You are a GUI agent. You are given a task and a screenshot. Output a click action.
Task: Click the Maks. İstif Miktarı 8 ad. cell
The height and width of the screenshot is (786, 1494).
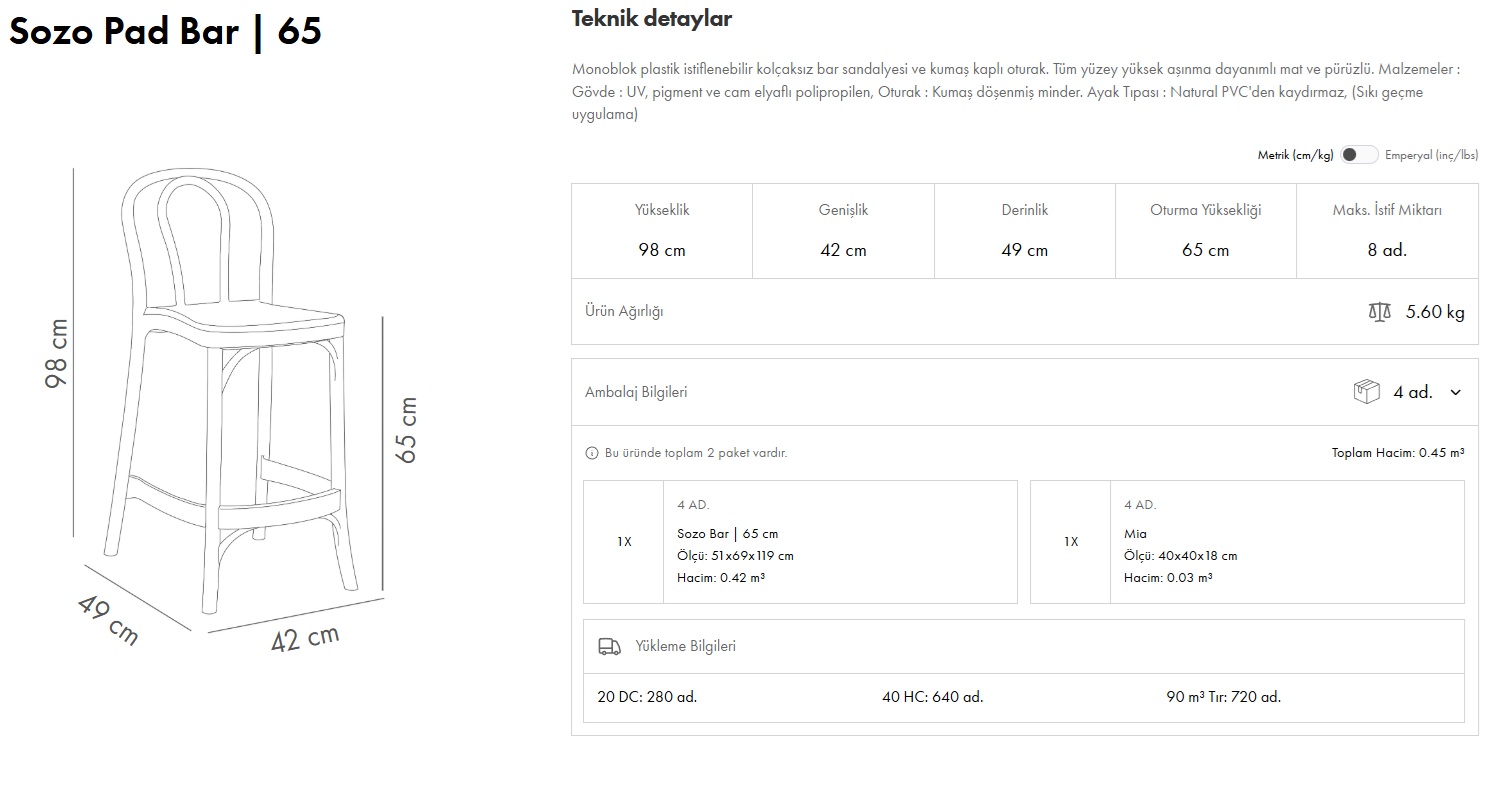pyautogui.click(x=1386, y=230)
